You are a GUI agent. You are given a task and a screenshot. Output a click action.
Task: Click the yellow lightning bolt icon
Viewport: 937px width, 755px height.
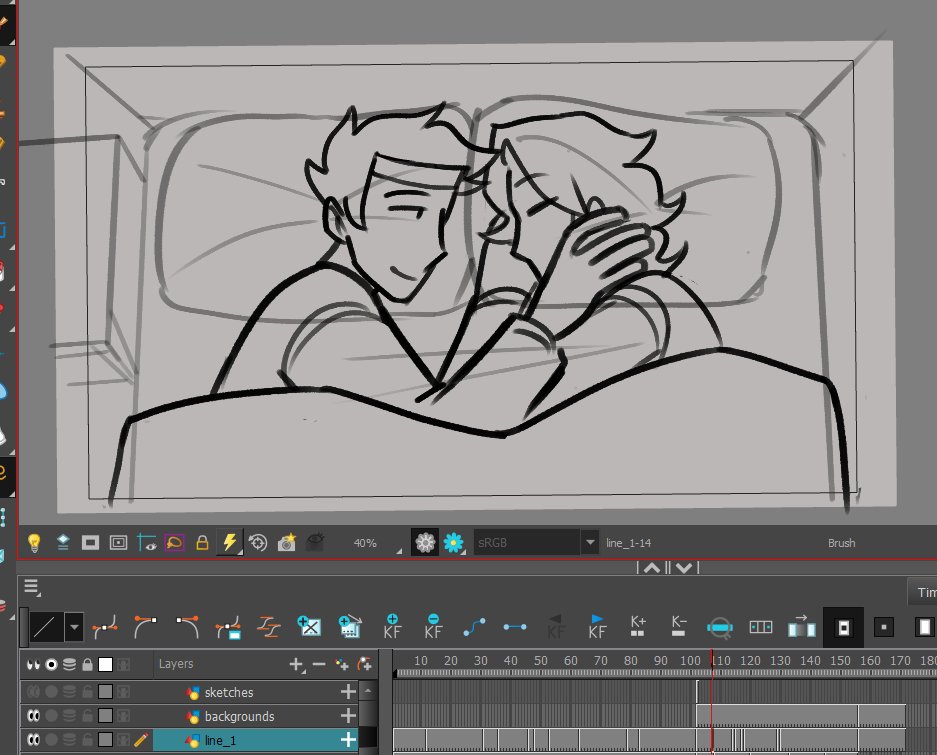(x=229, y=542)
